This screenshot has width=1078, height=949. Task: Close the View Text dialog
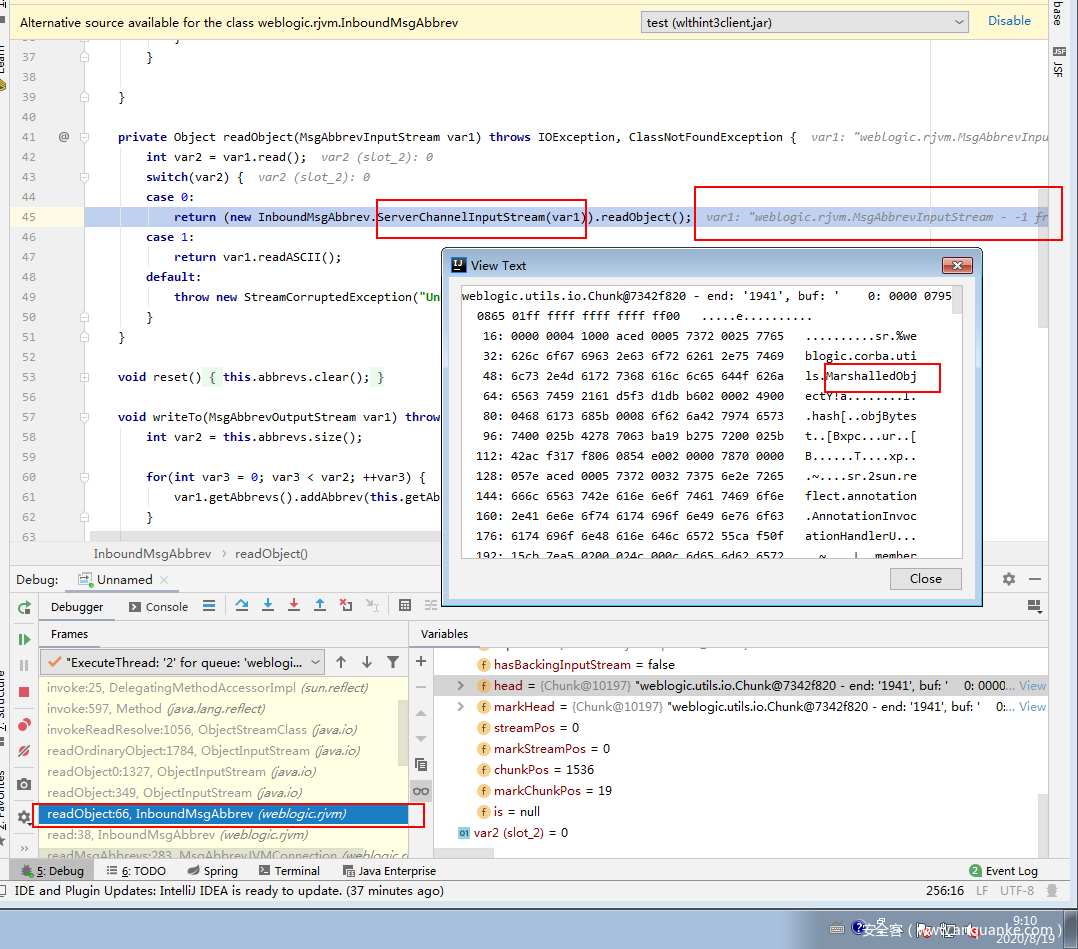(x=925, y=579)
